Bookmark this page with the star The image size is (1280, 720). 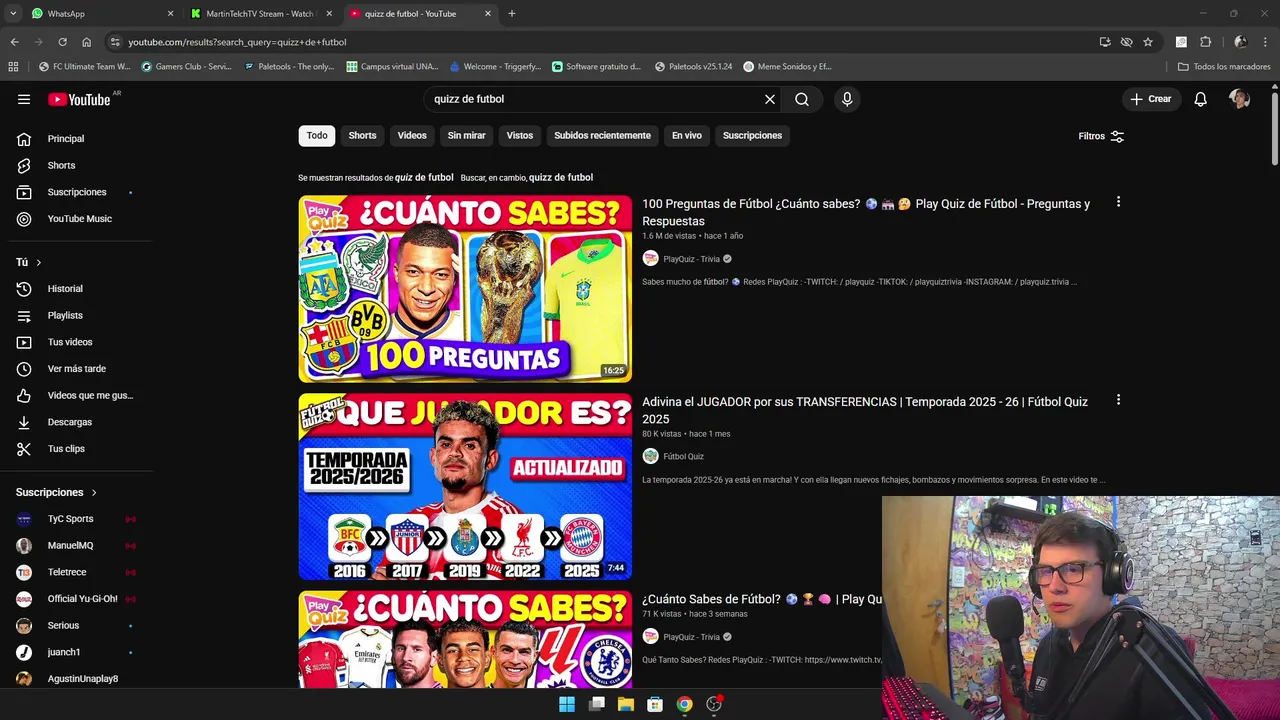tap(1148, 42)
